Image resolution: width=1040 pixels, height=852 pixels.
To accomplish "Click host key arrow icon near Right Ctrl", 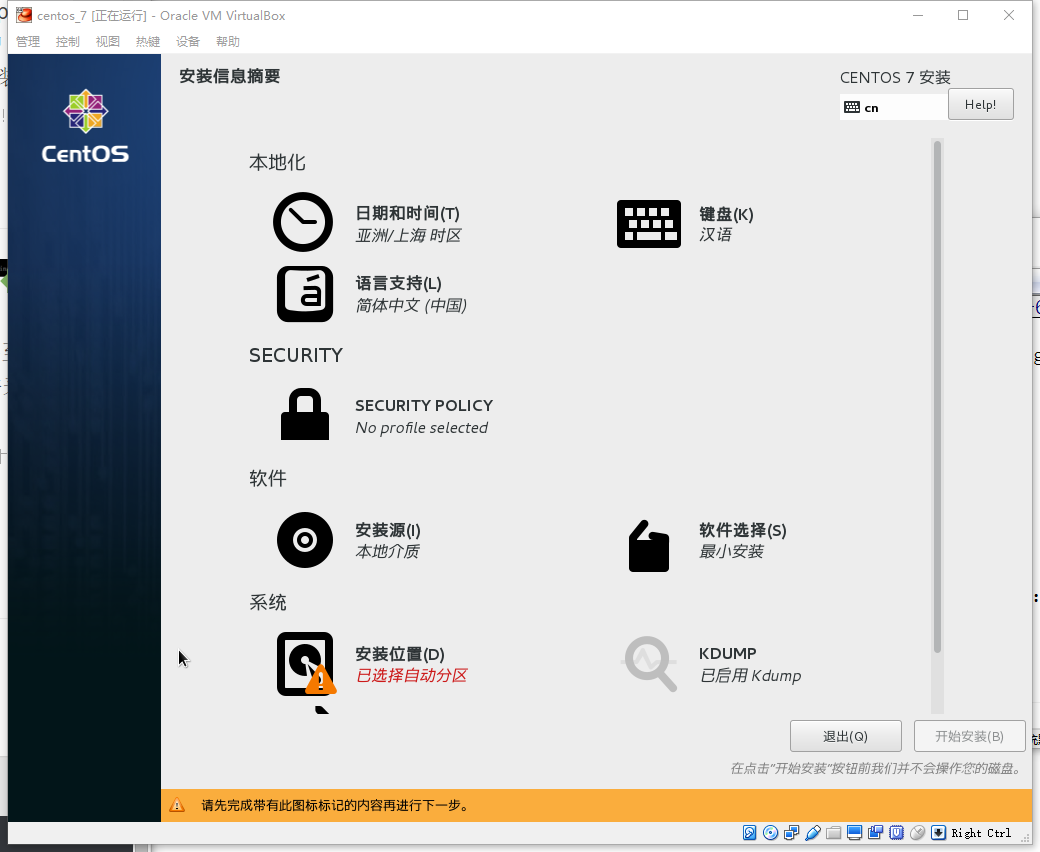I will click(x=939, y=833).
